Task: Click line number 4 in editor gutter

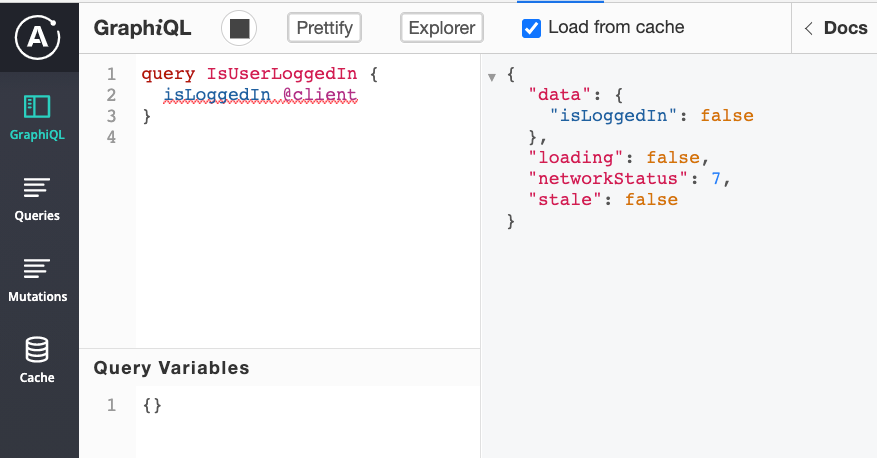Action: [x=111, y=137]
